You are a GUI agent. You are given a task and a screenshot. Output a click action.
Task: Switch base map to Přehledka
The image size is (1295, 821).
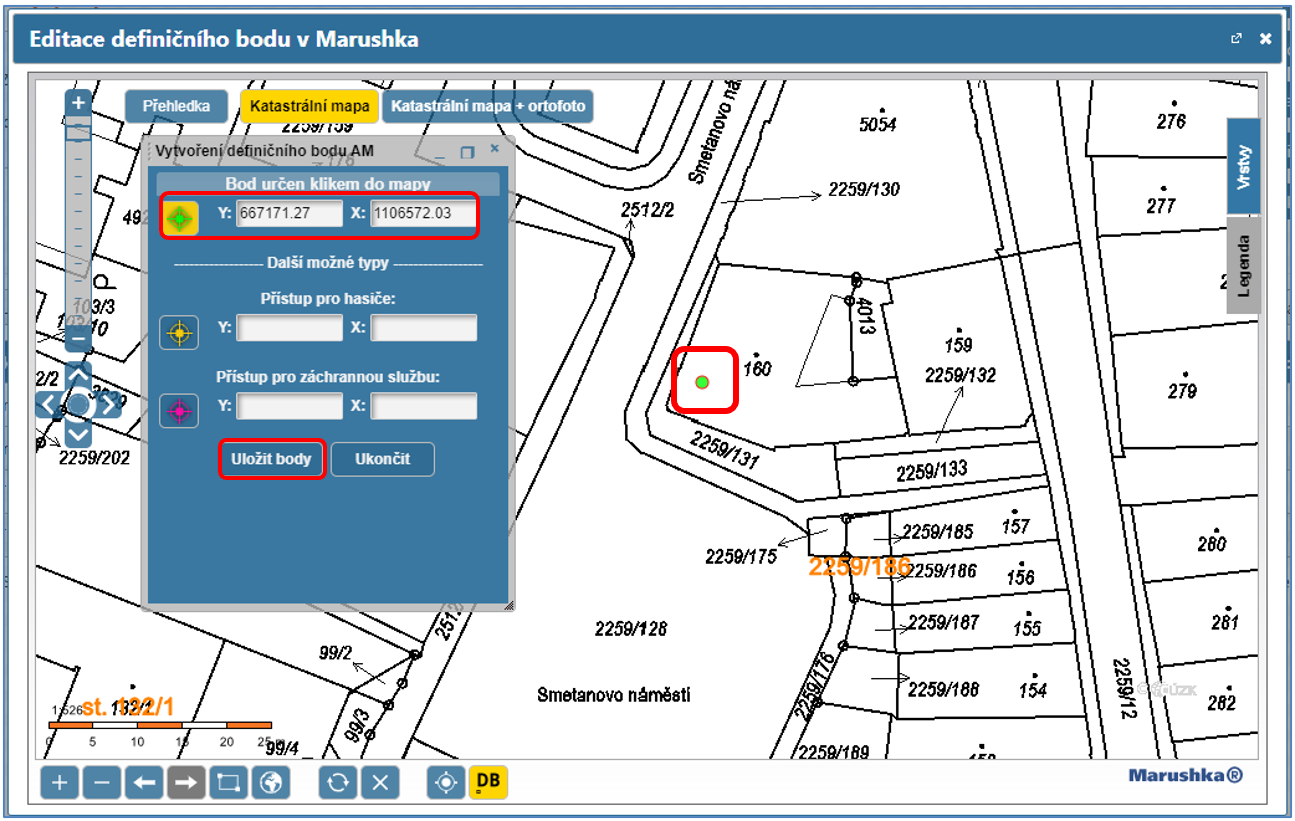pos(176,106)
